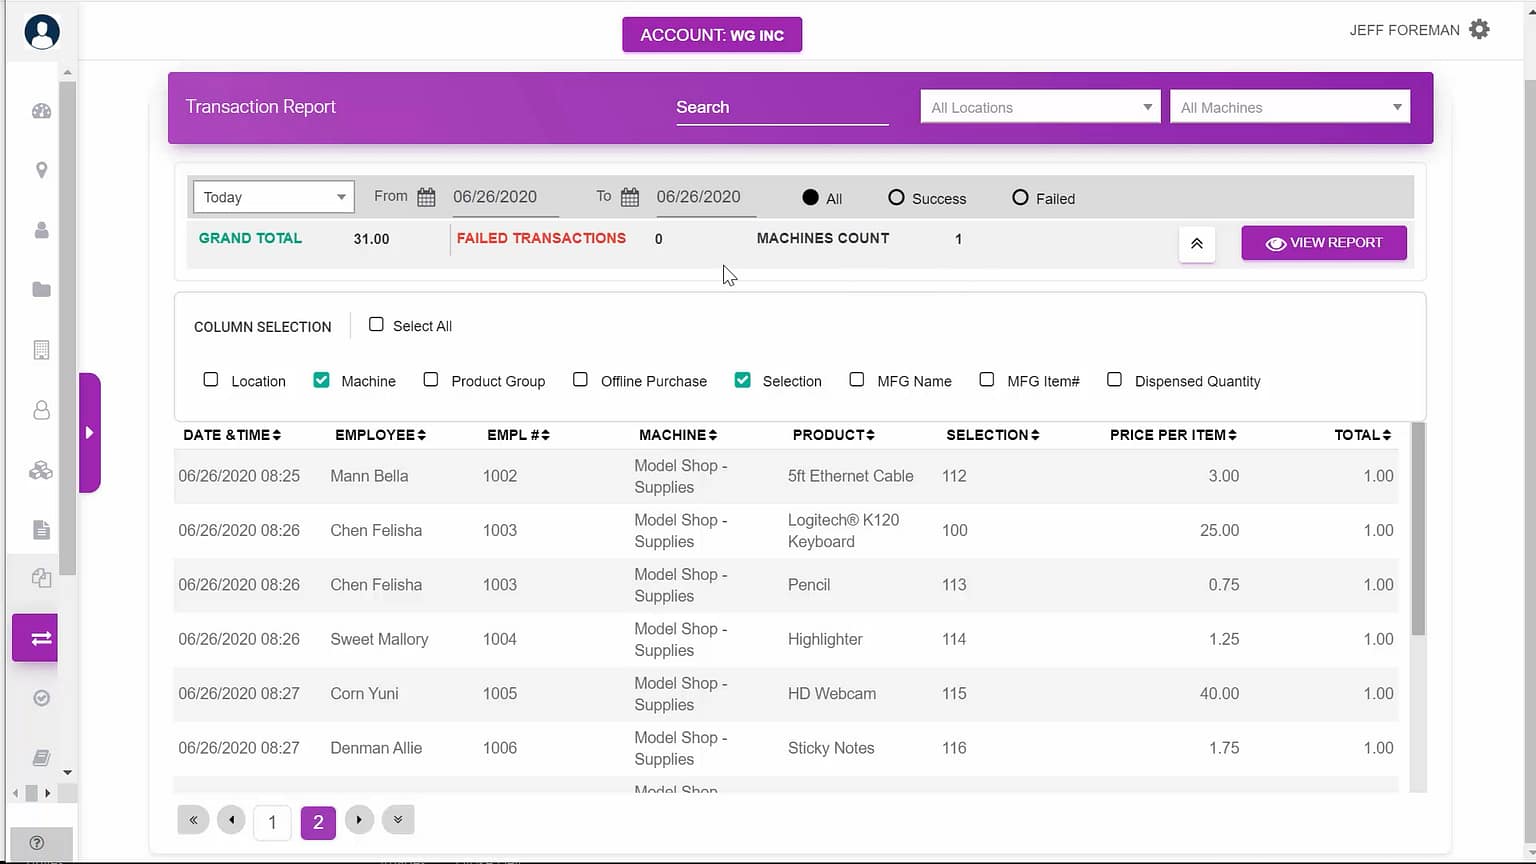1536x864 pixels.
Task: Open the dashboard icon in sidebar
Action: tap(41, 111)
